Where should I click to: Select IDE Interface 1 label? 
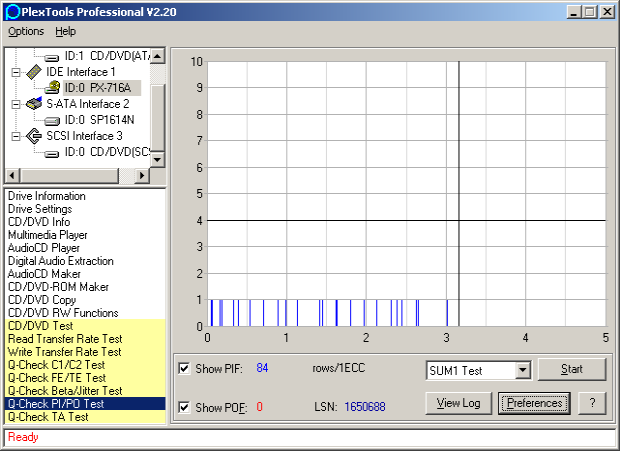[x=81, y=72]
